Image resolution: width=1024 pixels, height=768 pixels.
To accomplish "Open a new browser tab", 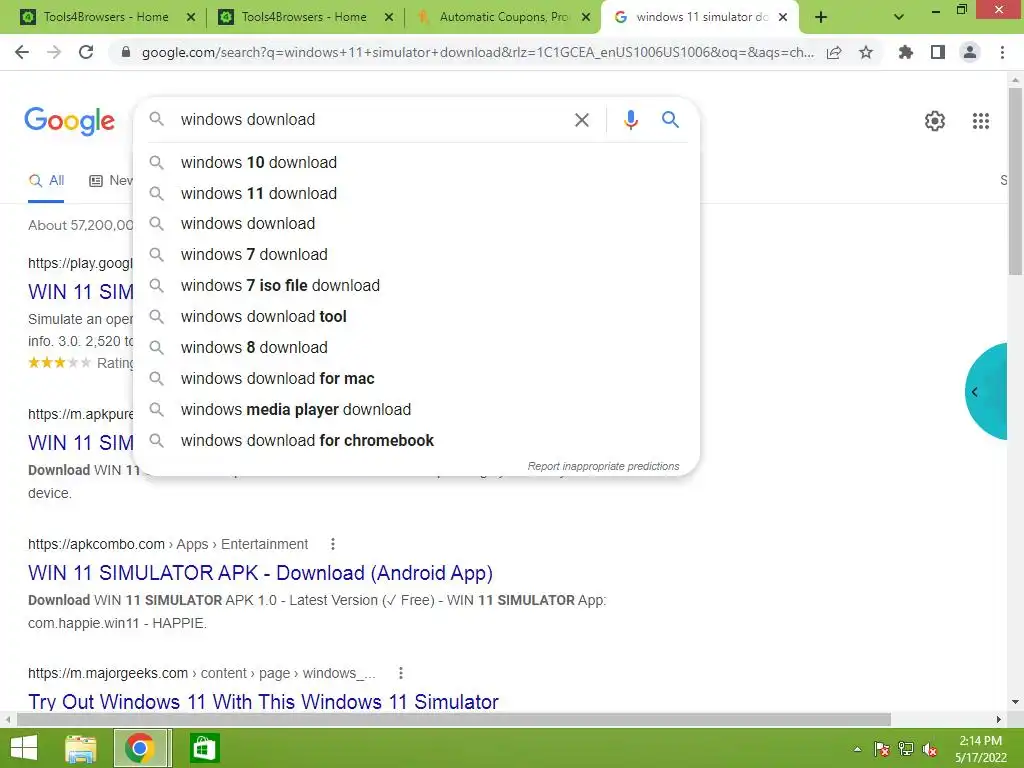I will pos(821,18).
